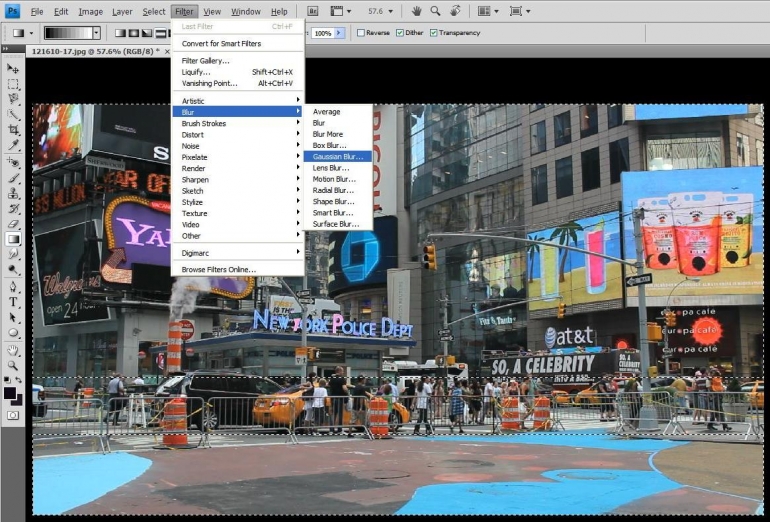Choose Motion Blur from submenu

click(338, 179)
